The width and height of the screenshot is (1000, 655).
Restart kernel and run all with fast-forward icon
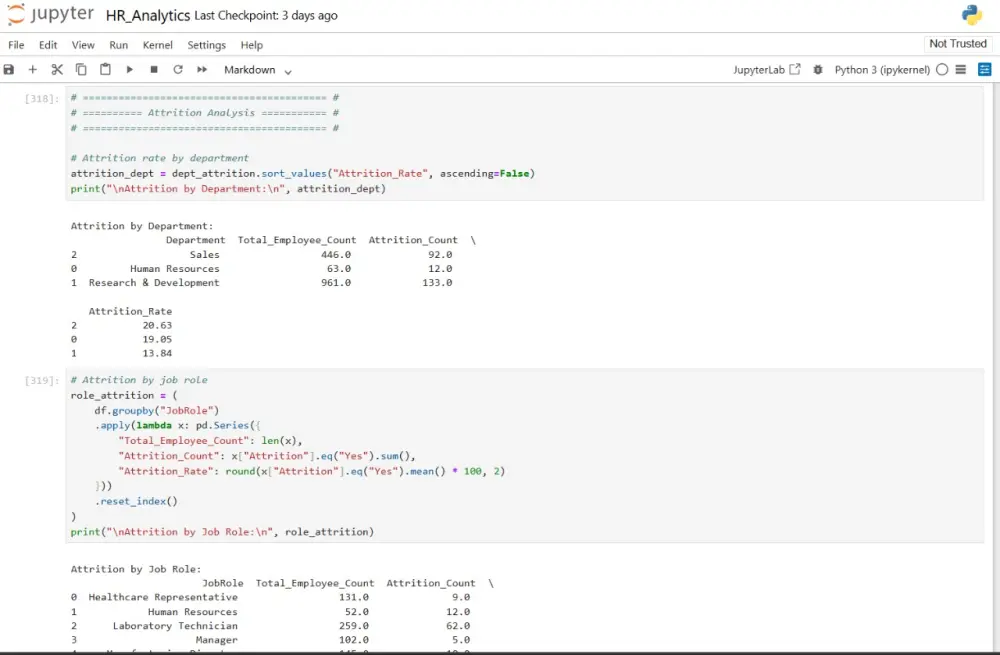[x=200, y=69]
